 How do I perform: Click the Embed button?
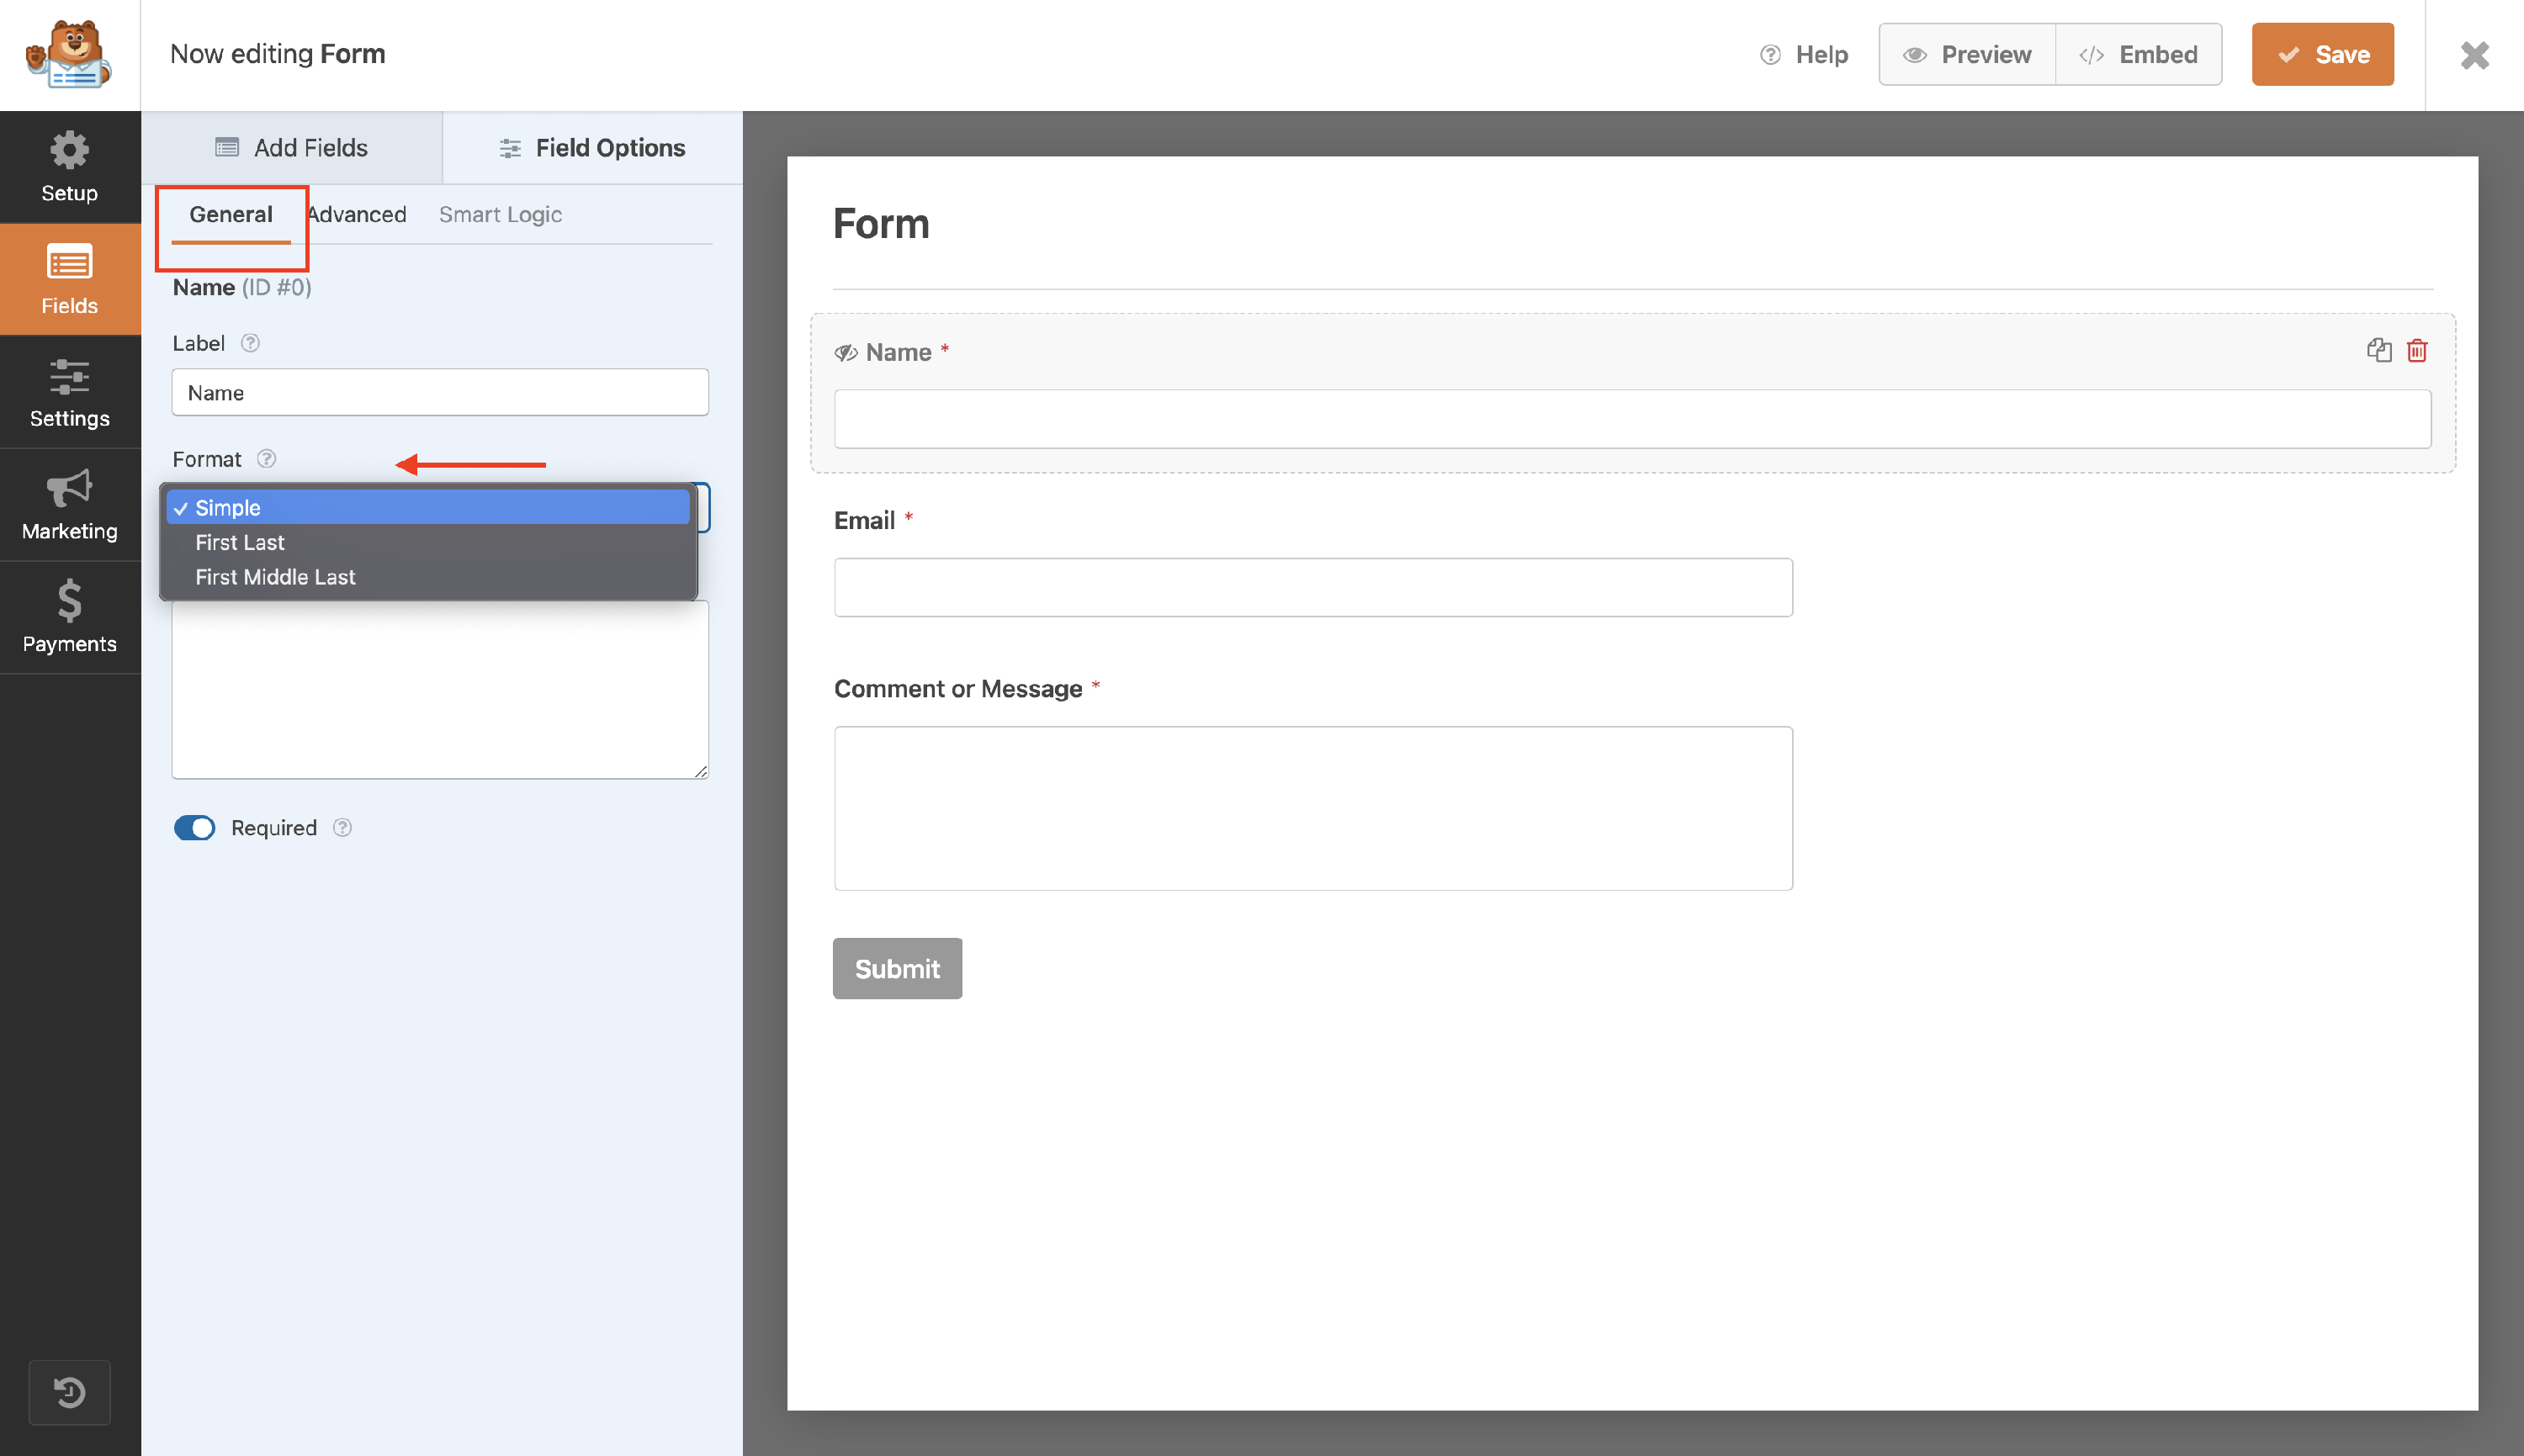[2138, 54]
